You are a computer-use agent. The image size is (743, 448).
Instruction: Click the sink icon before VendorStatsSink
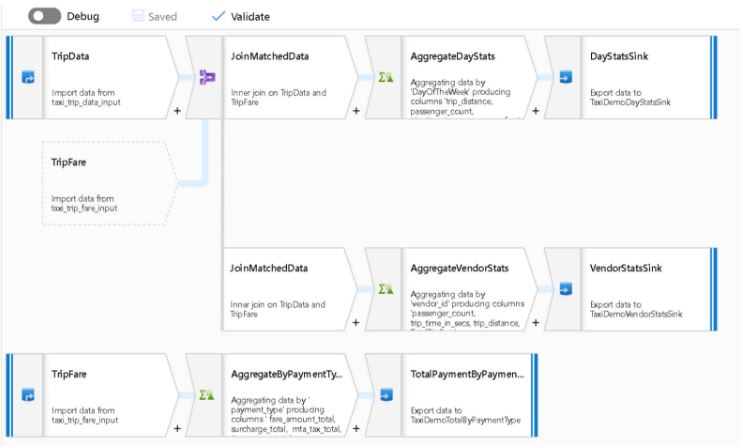point(565,289)
